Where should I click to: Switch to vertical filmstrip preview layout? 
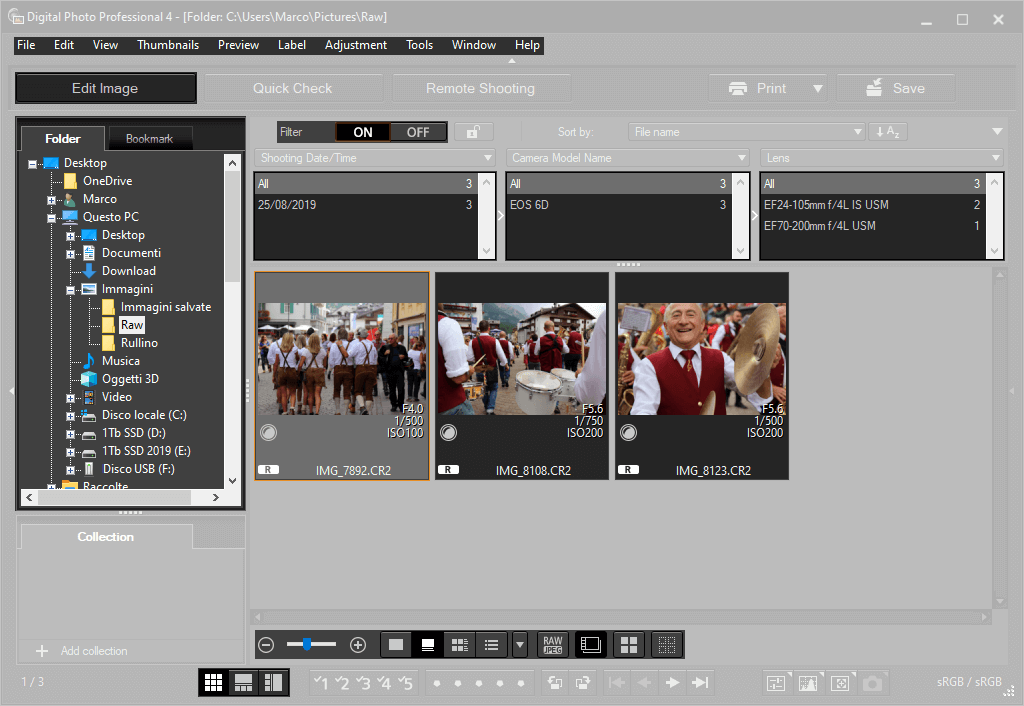click(x=273, y=682)
